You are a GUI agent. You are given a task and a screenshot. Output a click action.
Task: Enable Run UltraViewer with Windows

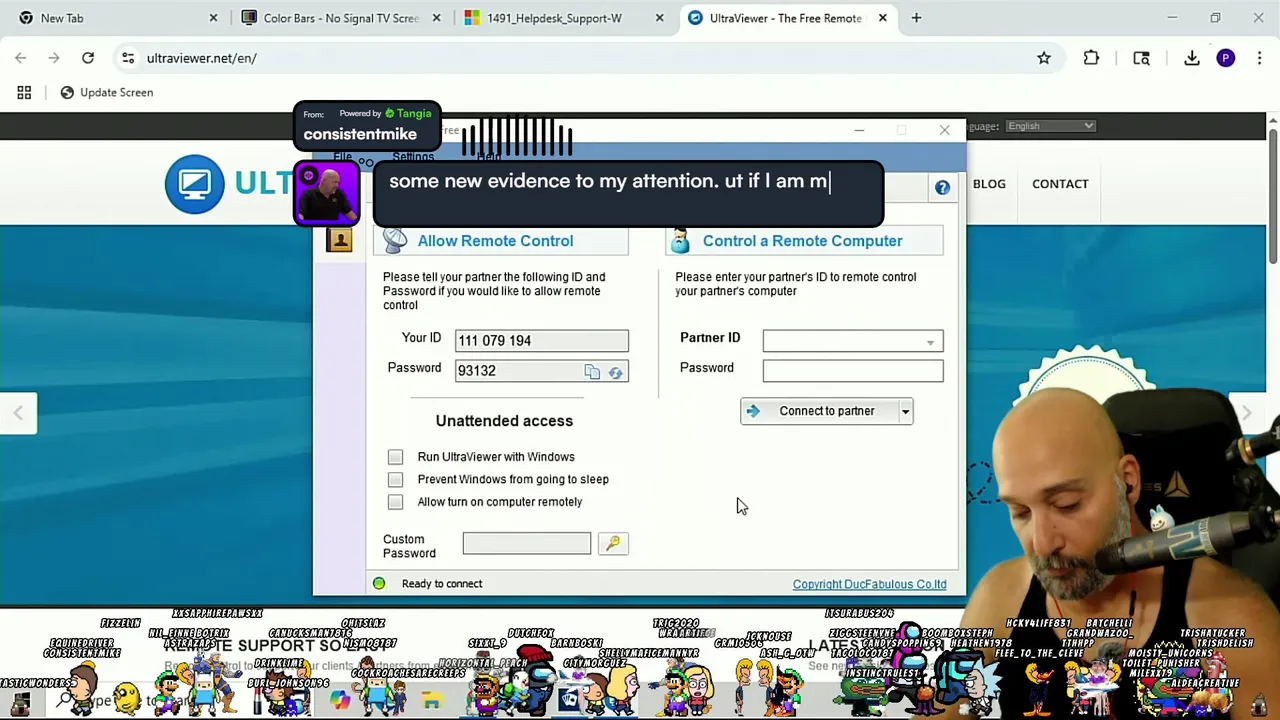pos(395,457)
